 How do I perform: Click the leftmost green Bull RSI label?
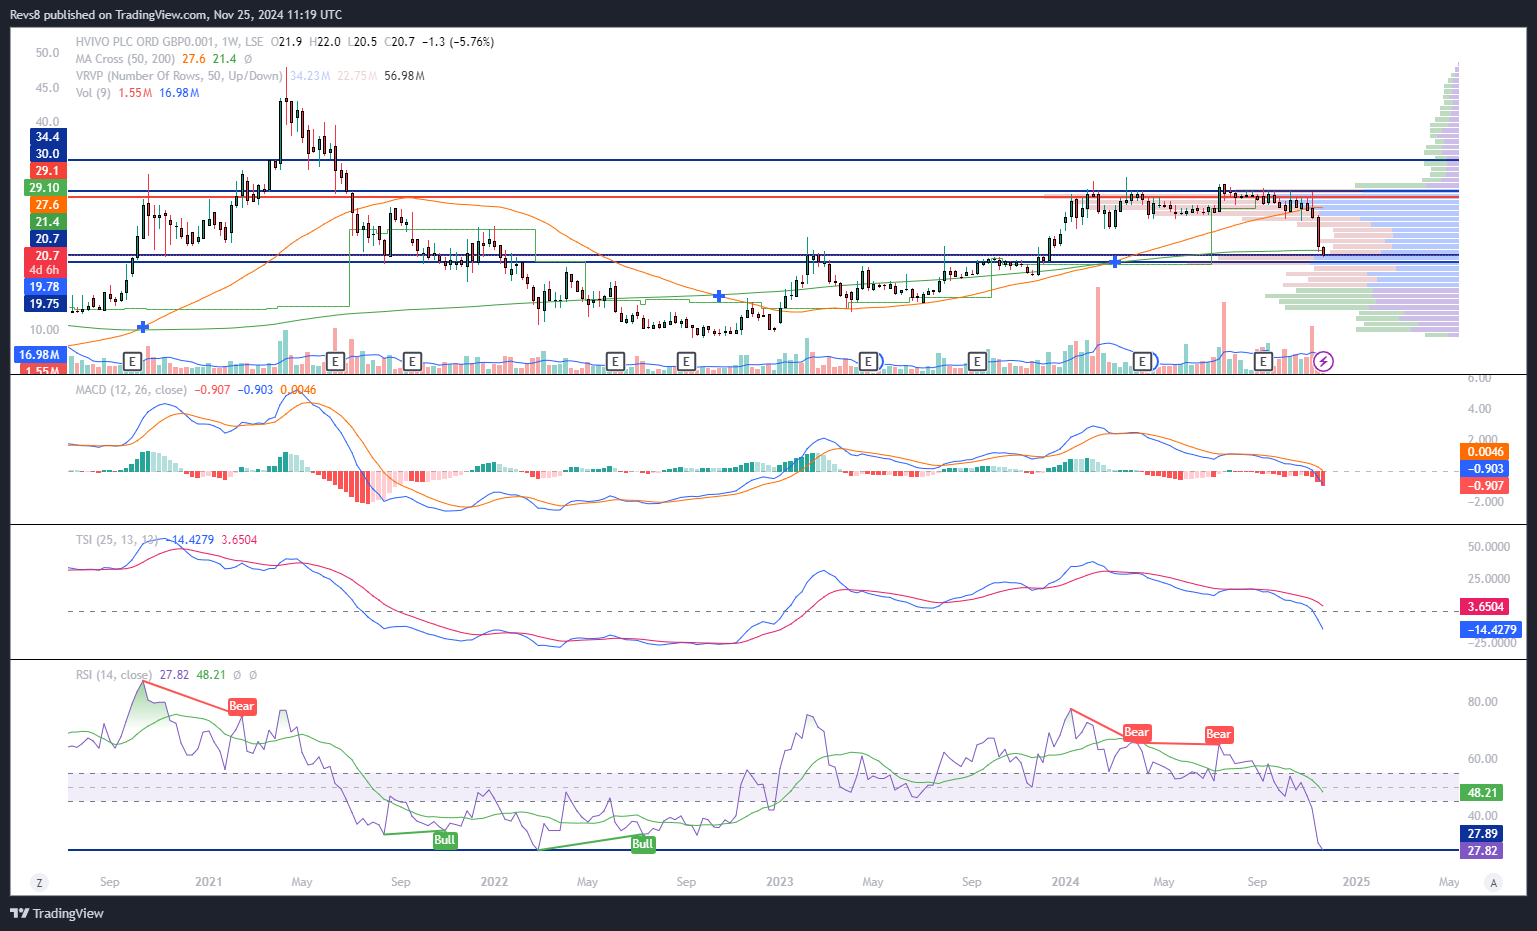[x=445, y=840]
